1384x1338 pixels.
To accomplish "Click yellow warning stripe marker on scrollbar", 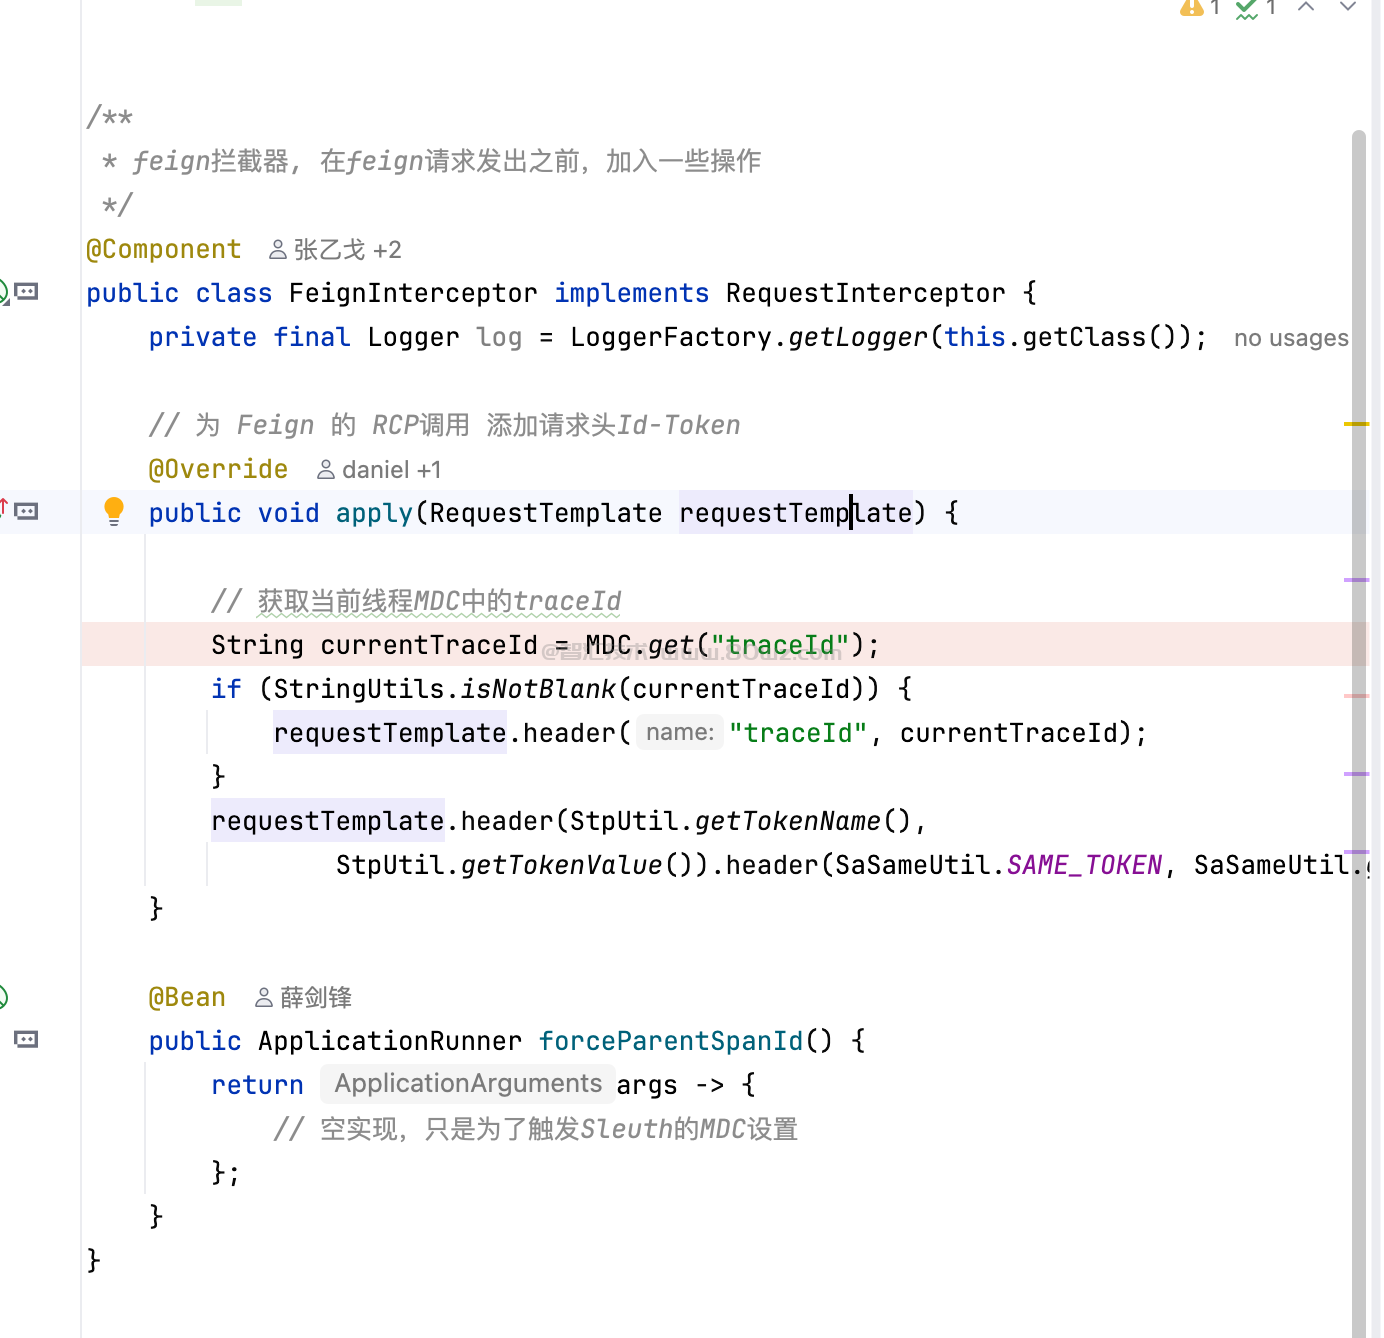I will pyautogui.click(x=1355, y=424).
